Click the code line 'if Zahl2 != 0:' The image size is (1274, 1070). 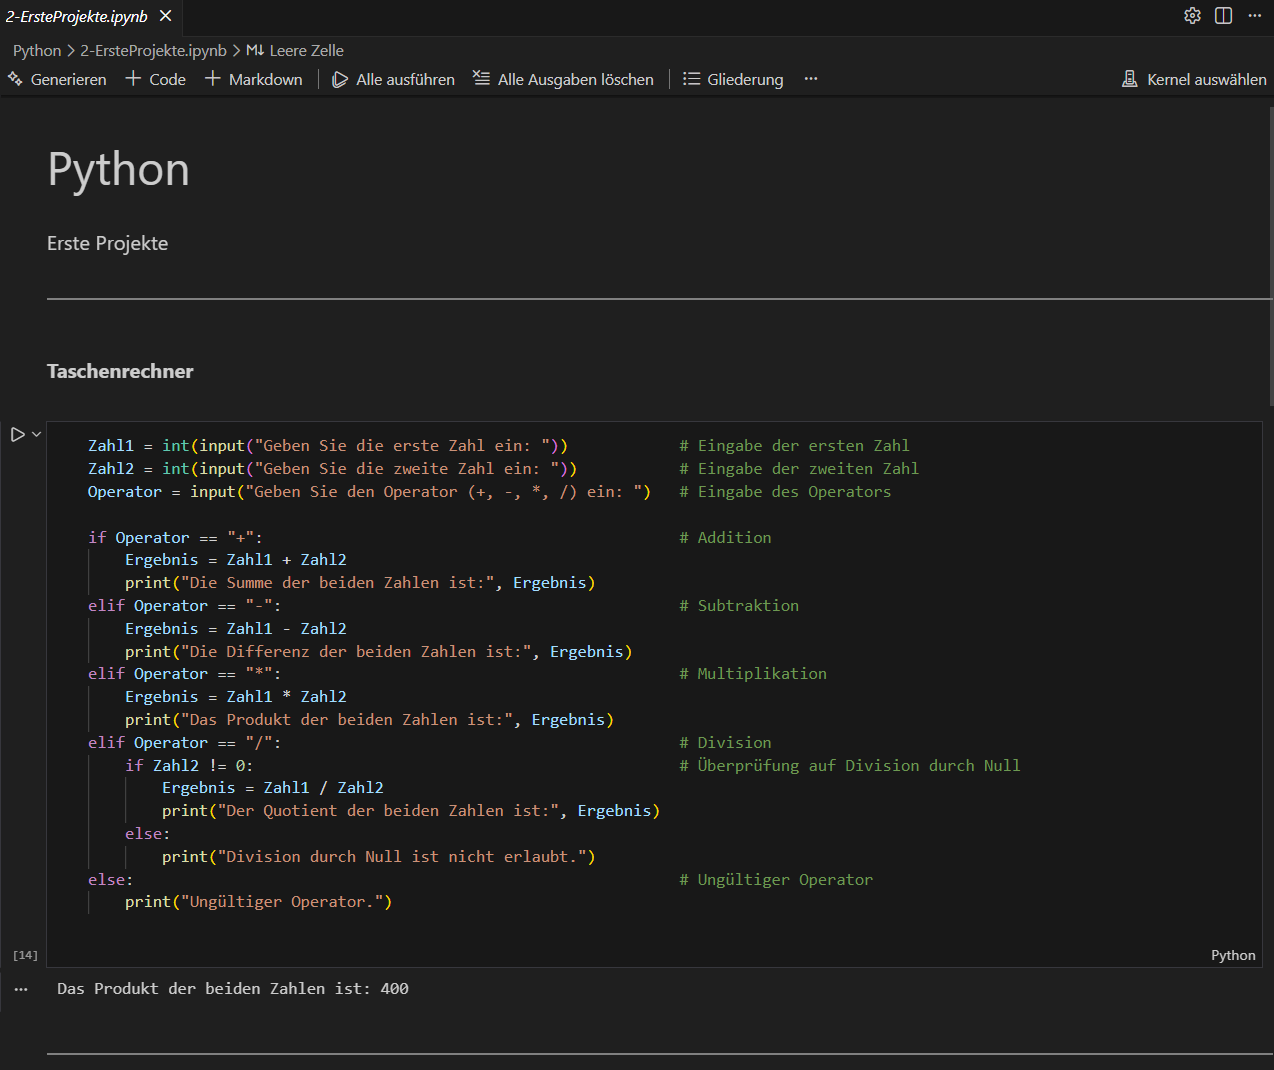(189, 765)
